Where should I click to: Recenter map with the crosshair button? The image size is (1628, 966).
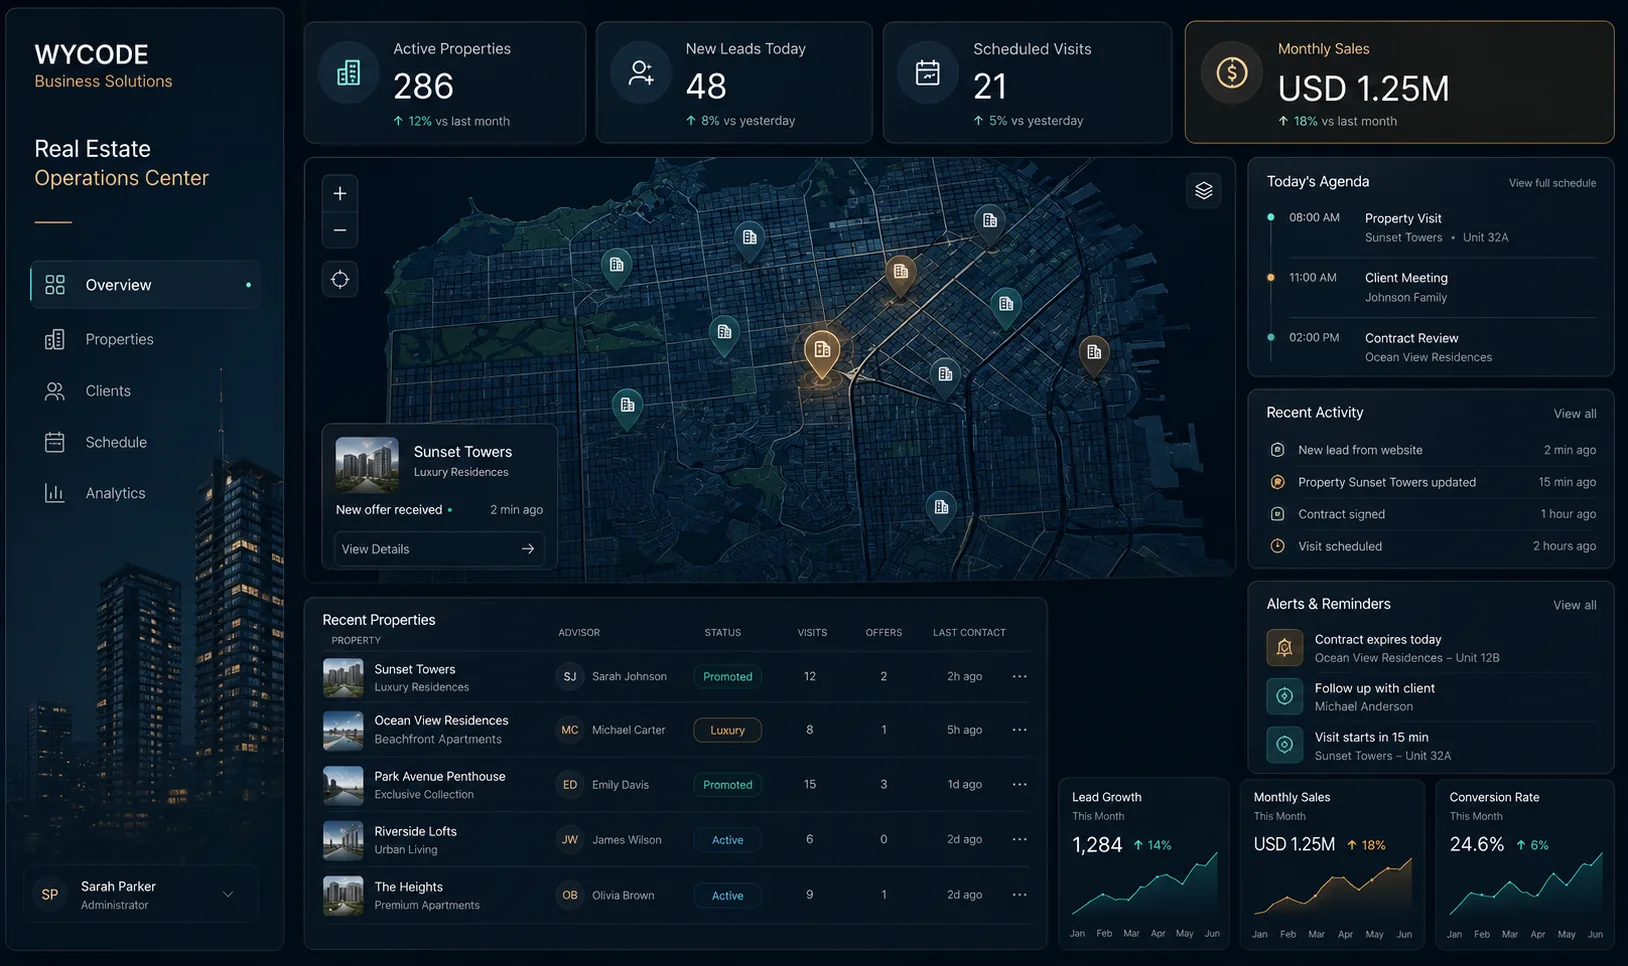340,279
